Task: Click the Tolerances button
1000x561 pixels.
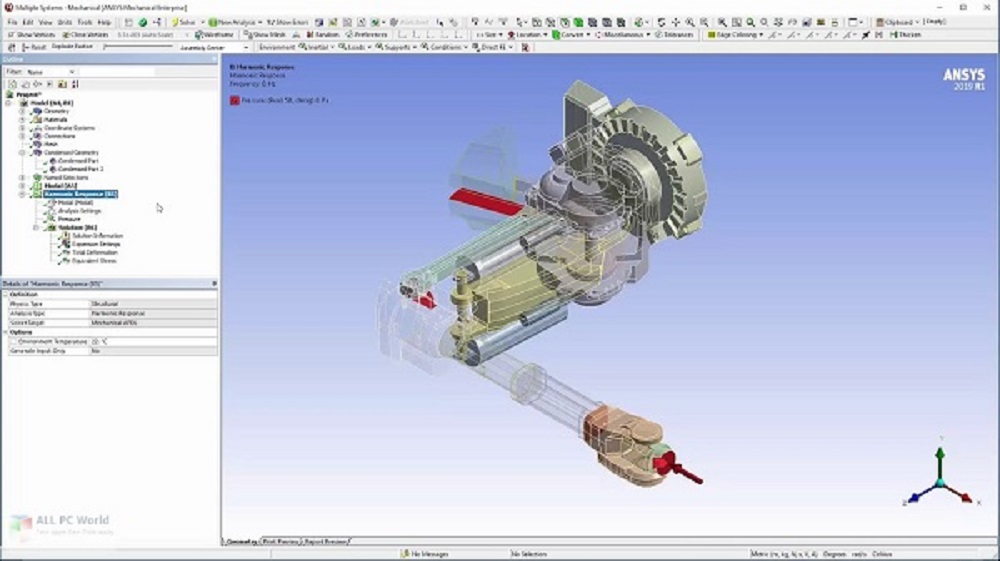Action: (674, 34)
